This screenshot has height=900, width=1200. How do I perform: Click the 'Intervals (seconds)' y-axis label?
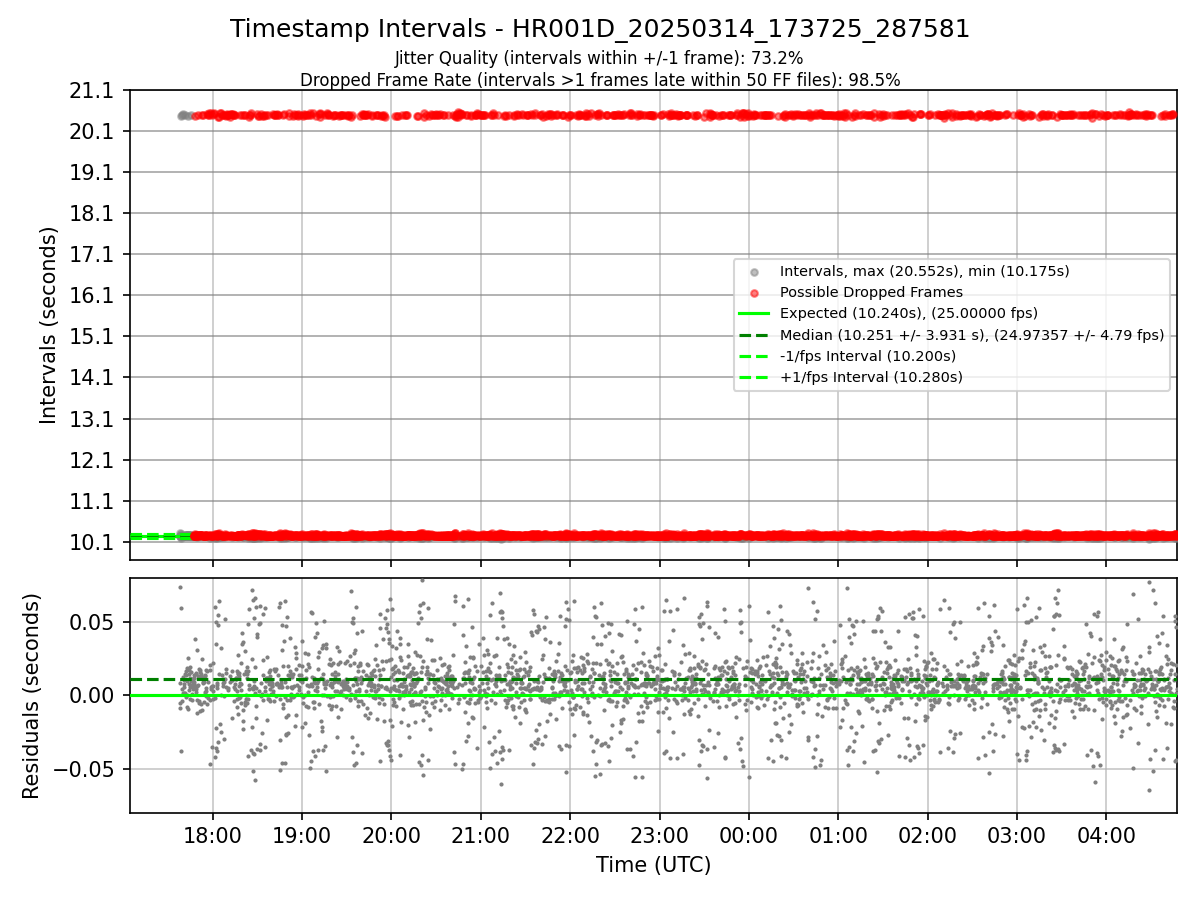click(x=49, y=325)
